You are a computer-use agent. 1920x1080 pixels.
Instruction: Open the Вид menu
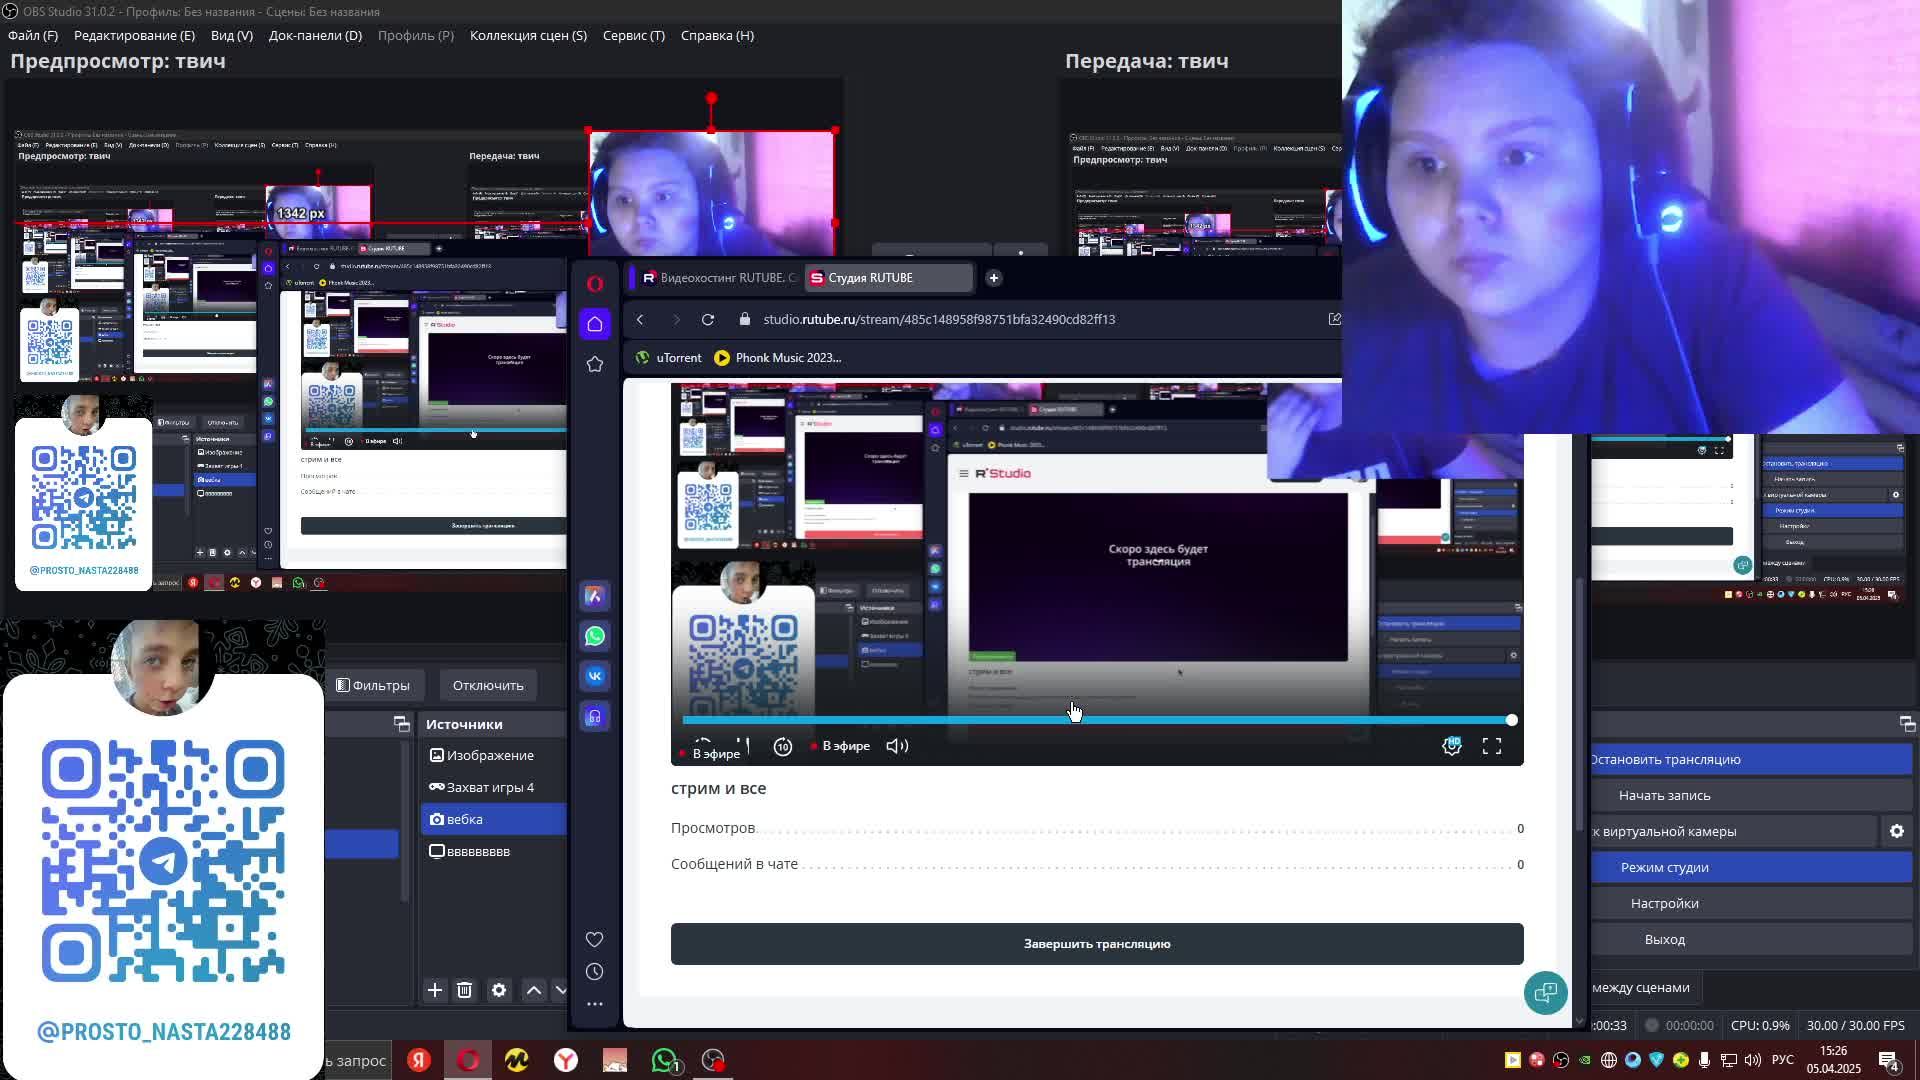click(x=231, y=35)
